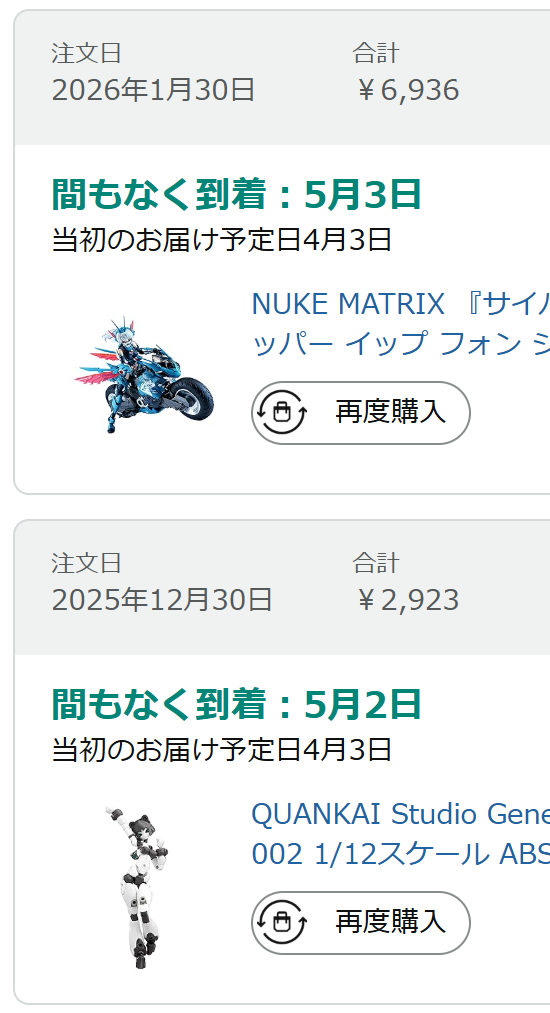Click the repurchase cart icon for QUANKAI order
Viewport: 550px width, 1013px height.
pyautogui.click(x=282, y=923)
